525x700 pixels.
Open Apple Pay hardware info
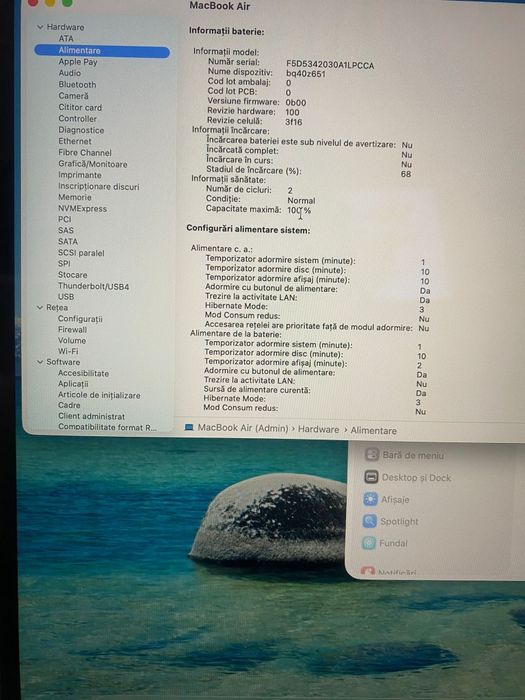point(78,62)
